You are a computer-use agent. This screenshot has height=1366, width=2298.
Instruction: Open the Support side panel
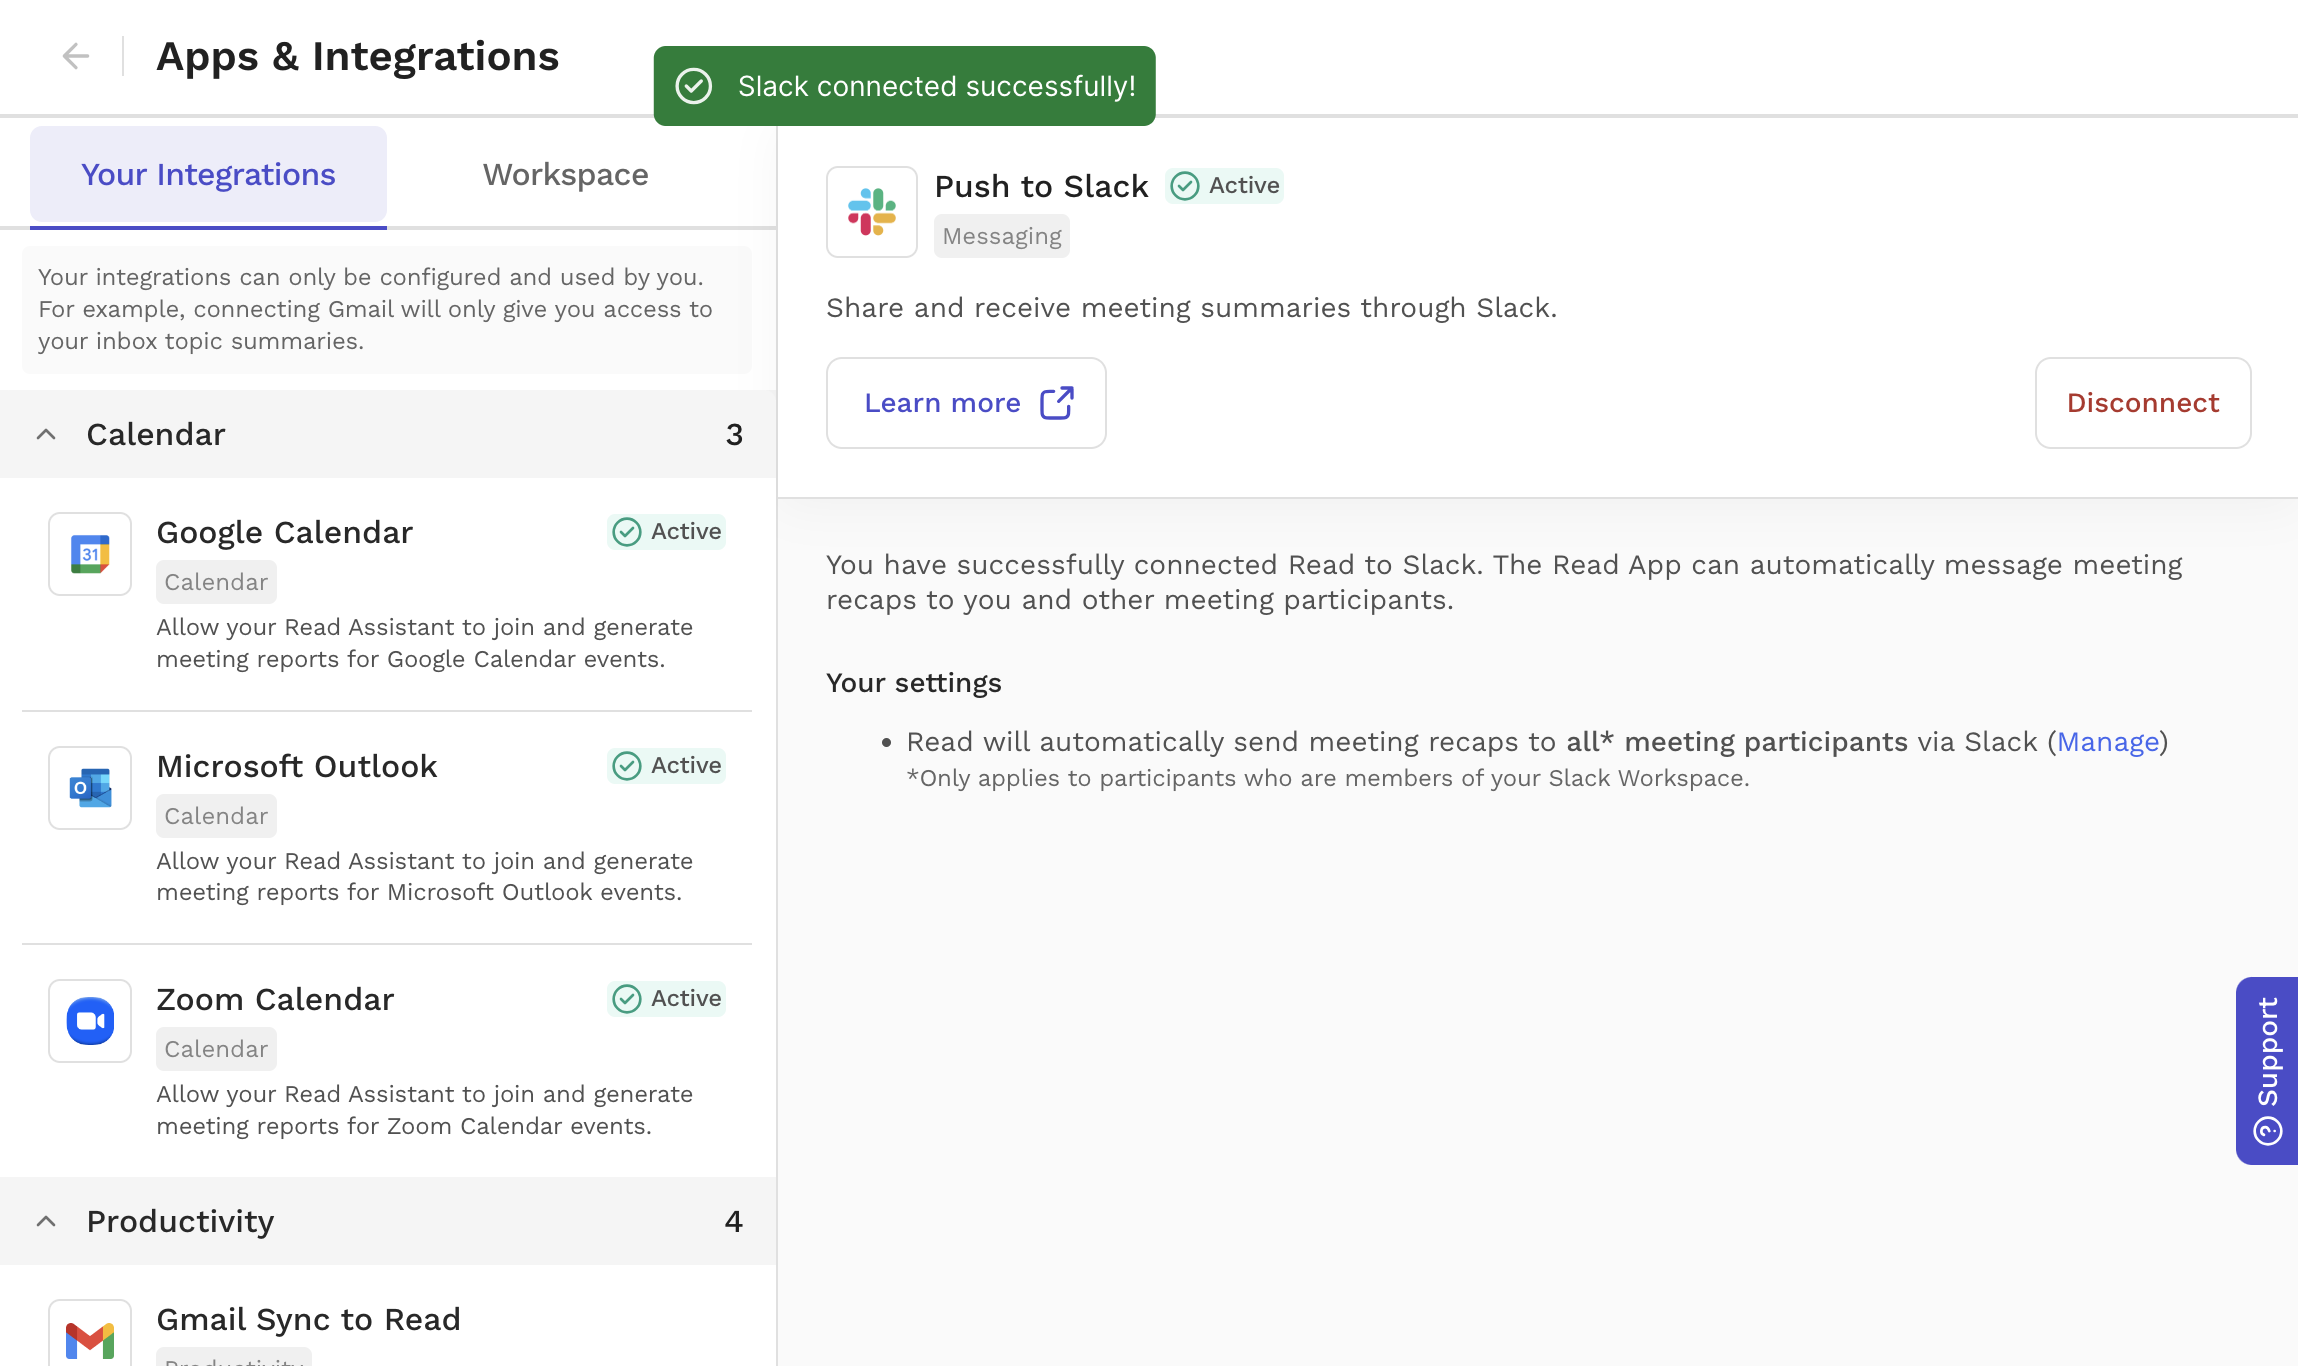[2267, 1070]
